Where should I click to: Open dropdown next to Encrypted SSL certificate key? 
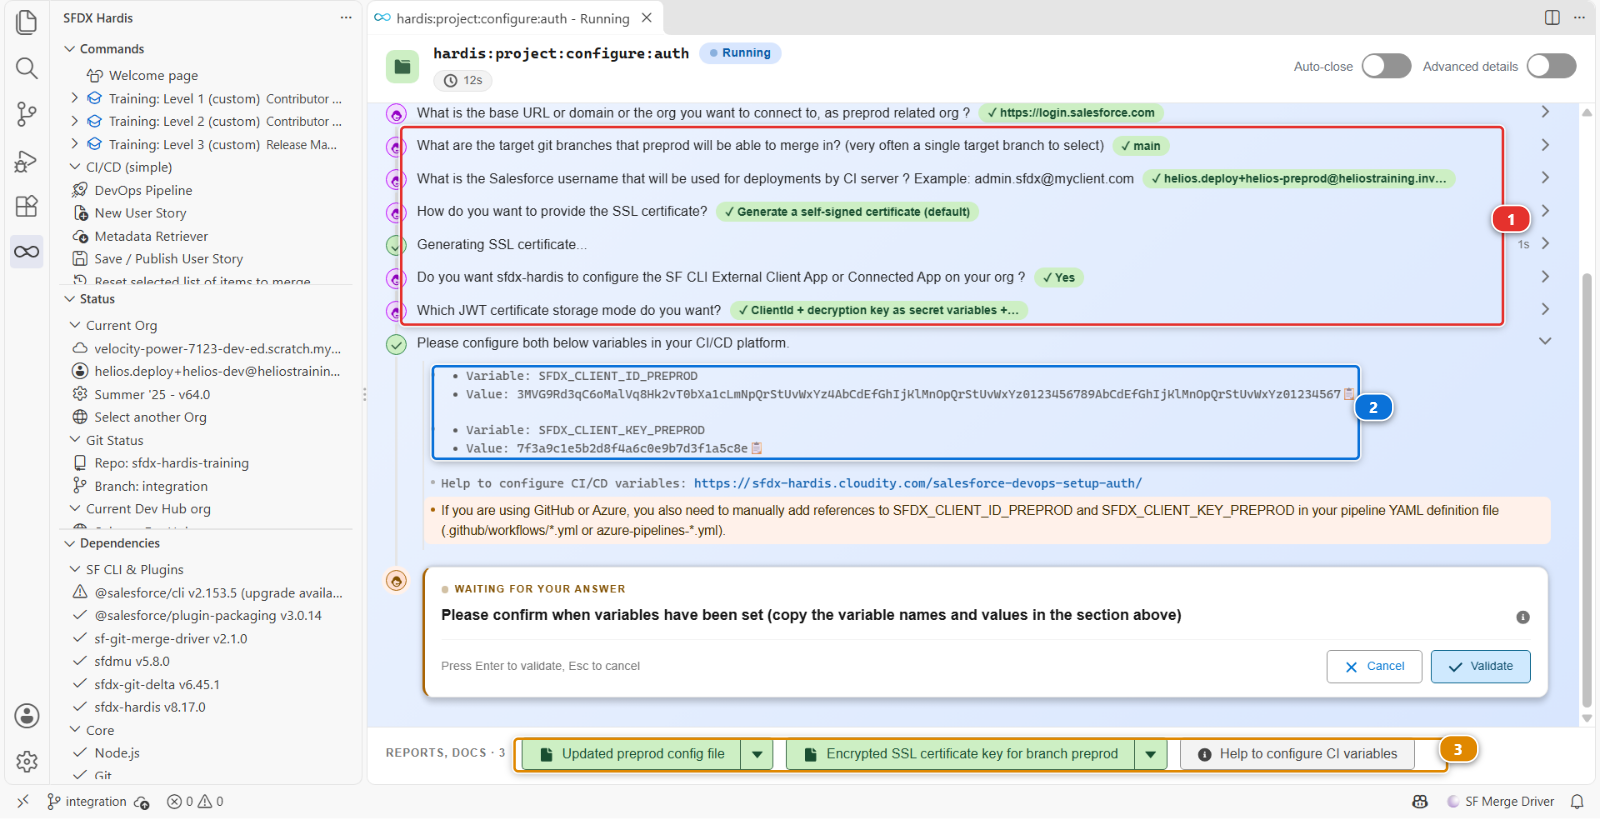1151,754
